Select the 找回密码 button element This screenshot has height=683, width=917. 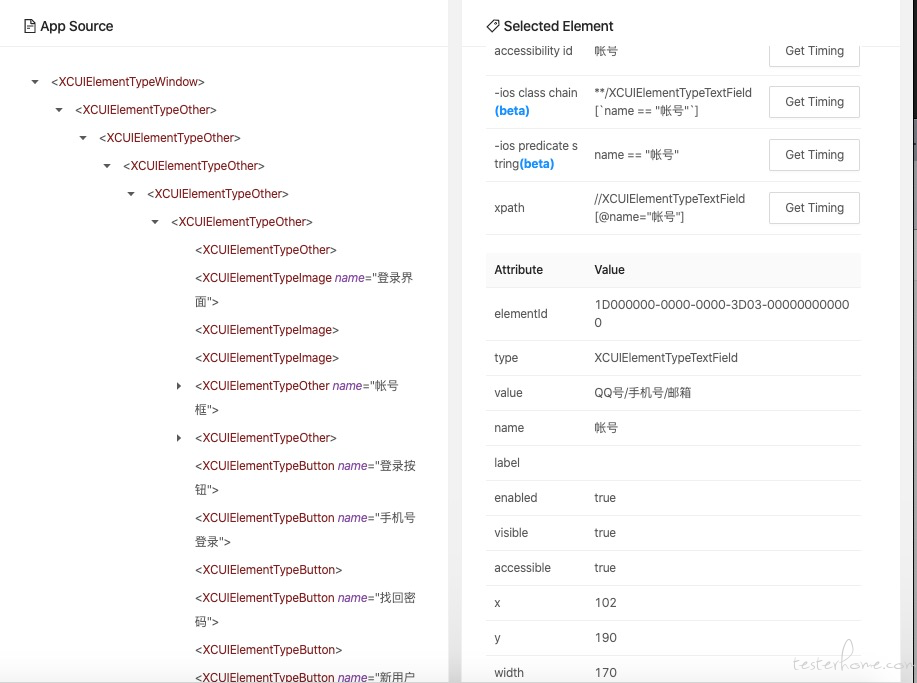(x=305, y=609)
